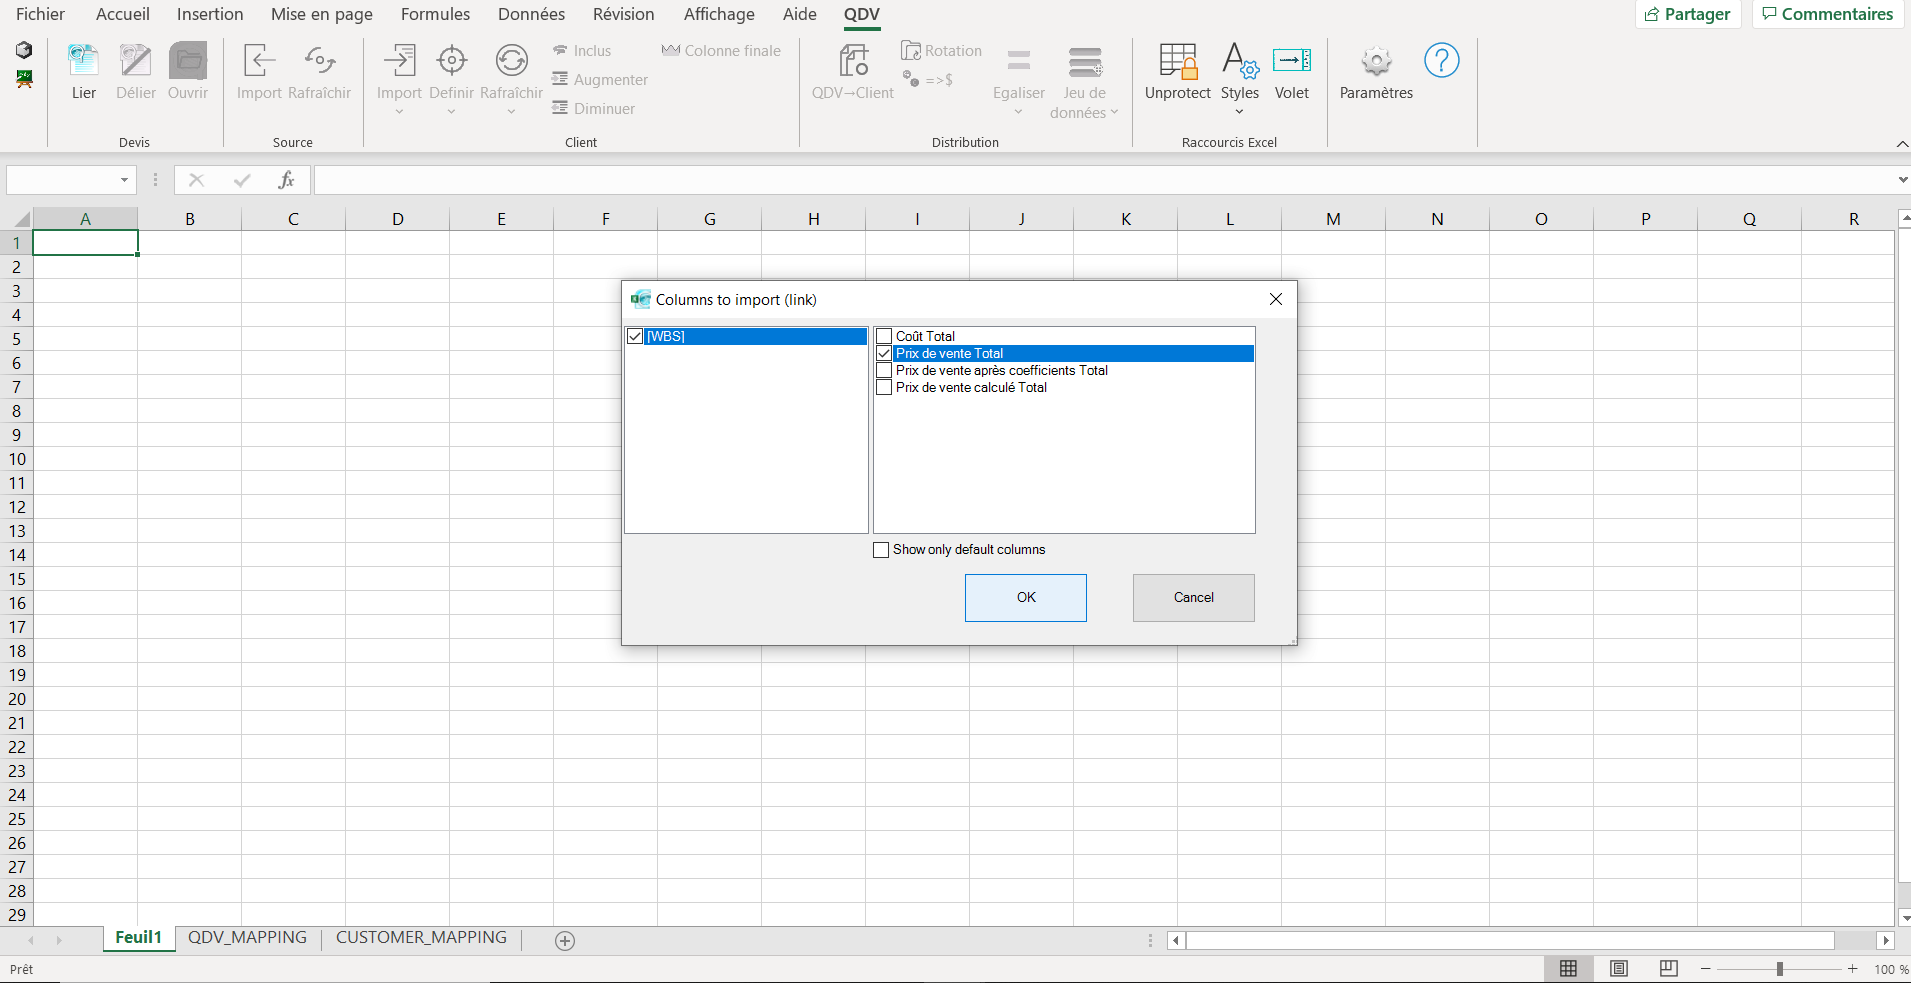Click the QDV→Client icon
1911x983 pixels.
[x=853, y=61]
